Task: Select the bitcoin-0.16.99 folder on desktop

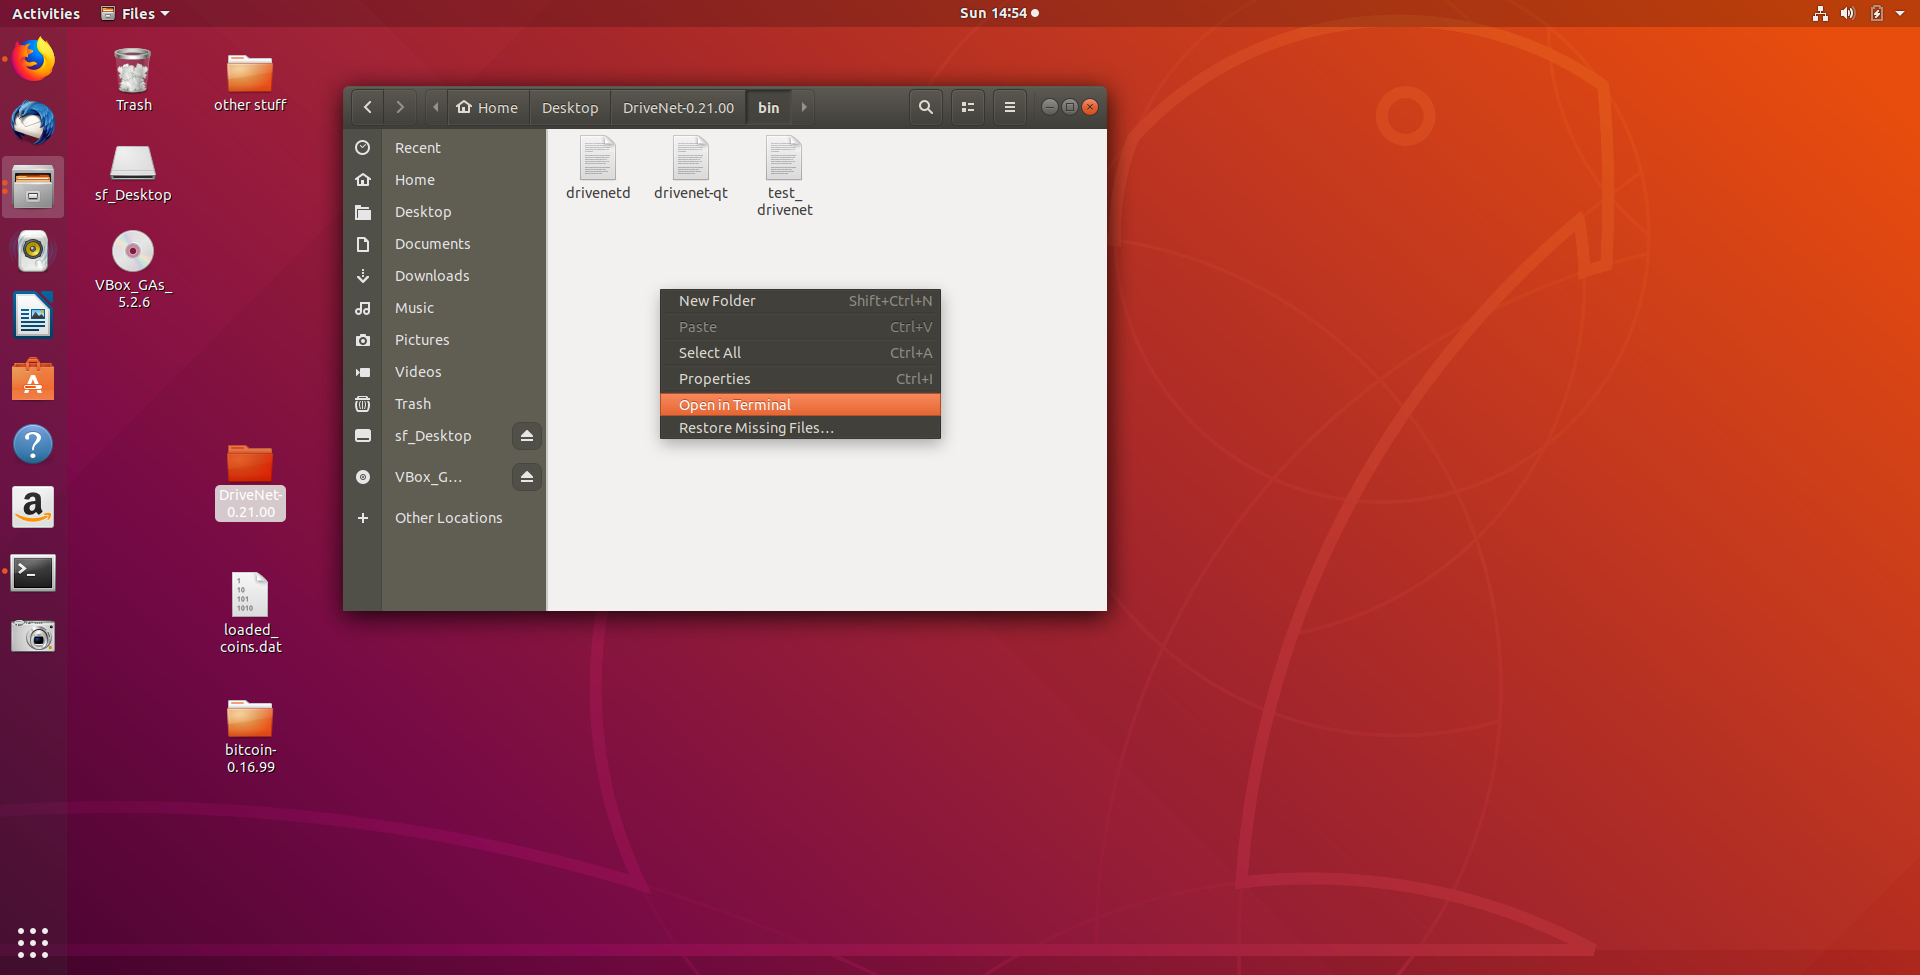Action: click(x=250, y=736)
